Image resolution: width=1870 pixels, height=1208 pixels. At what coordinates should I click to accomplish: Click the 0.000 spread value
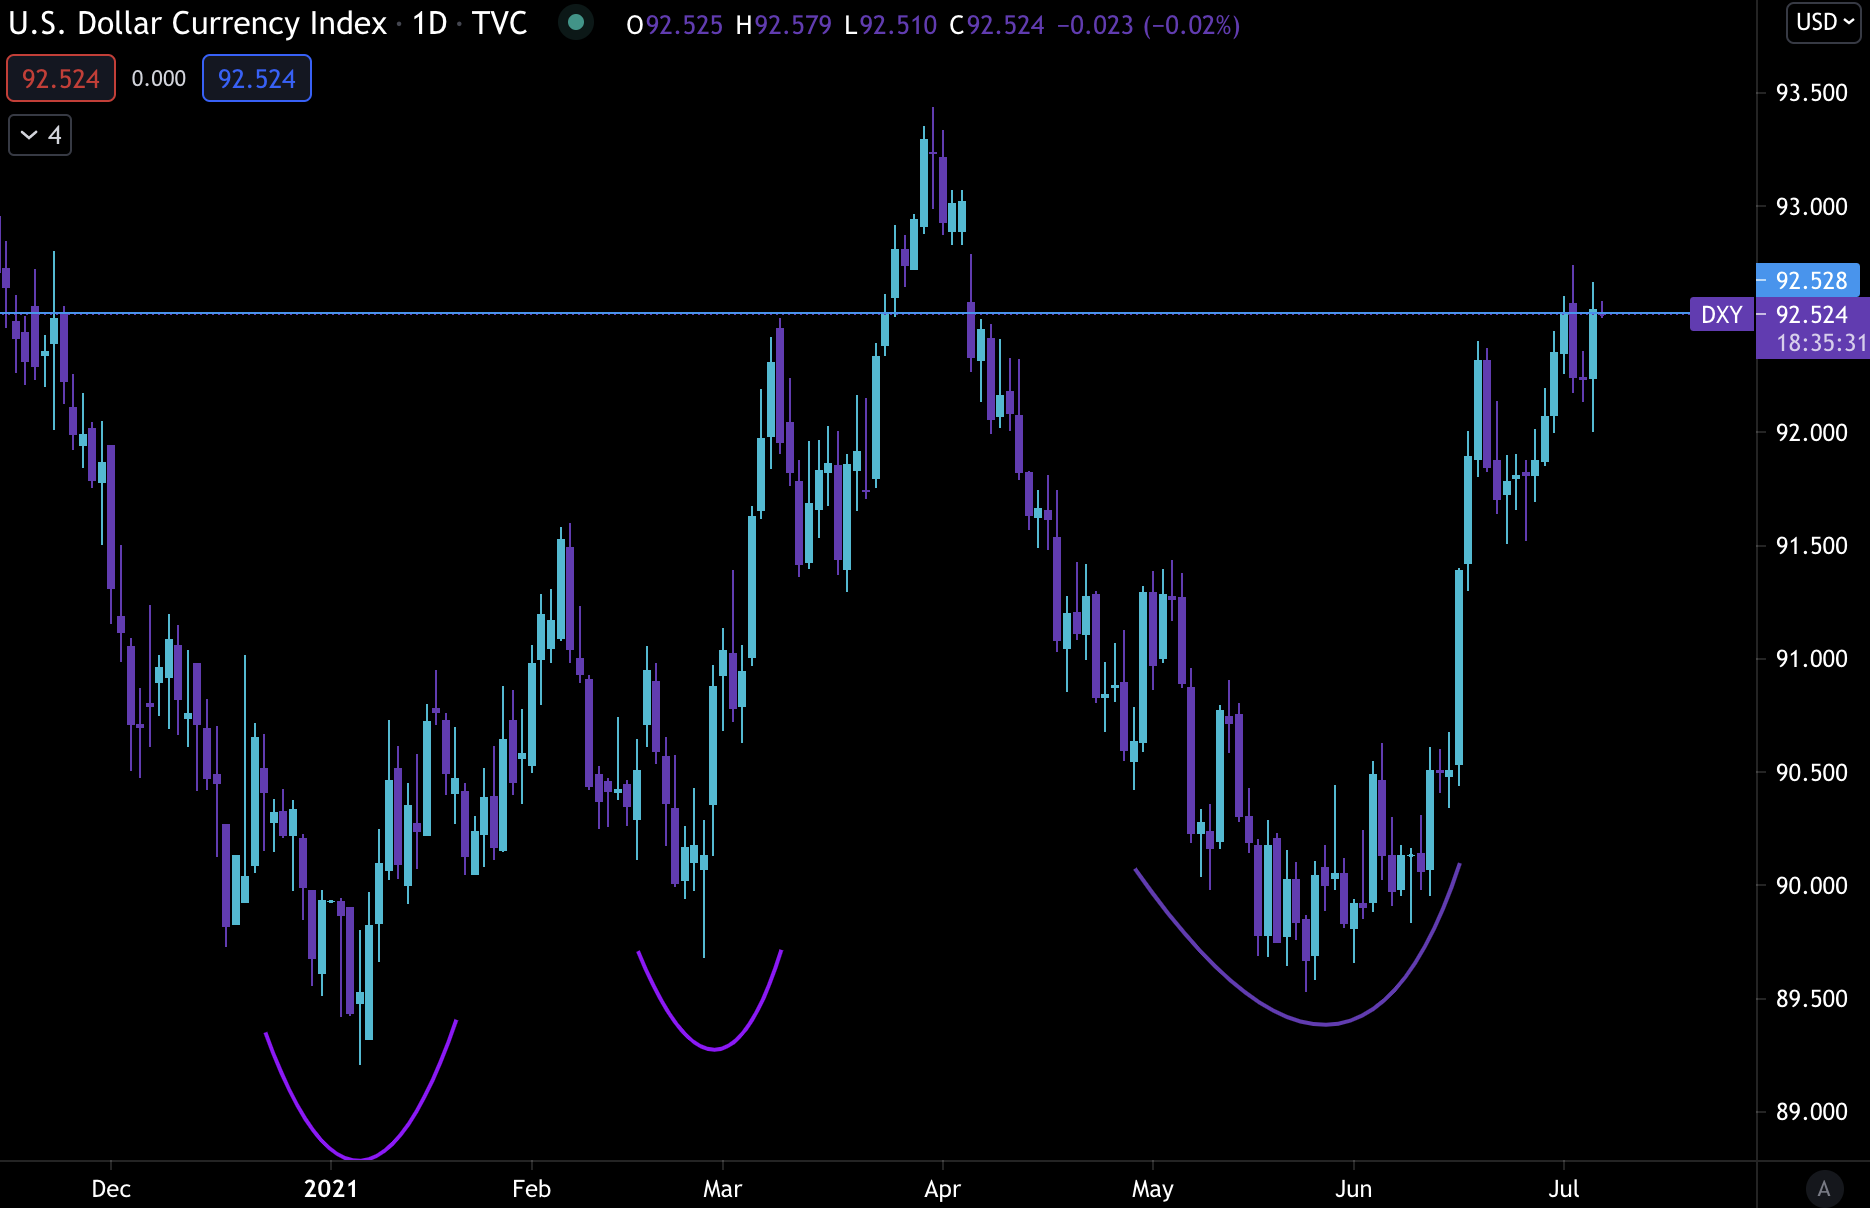pos(159,79)
